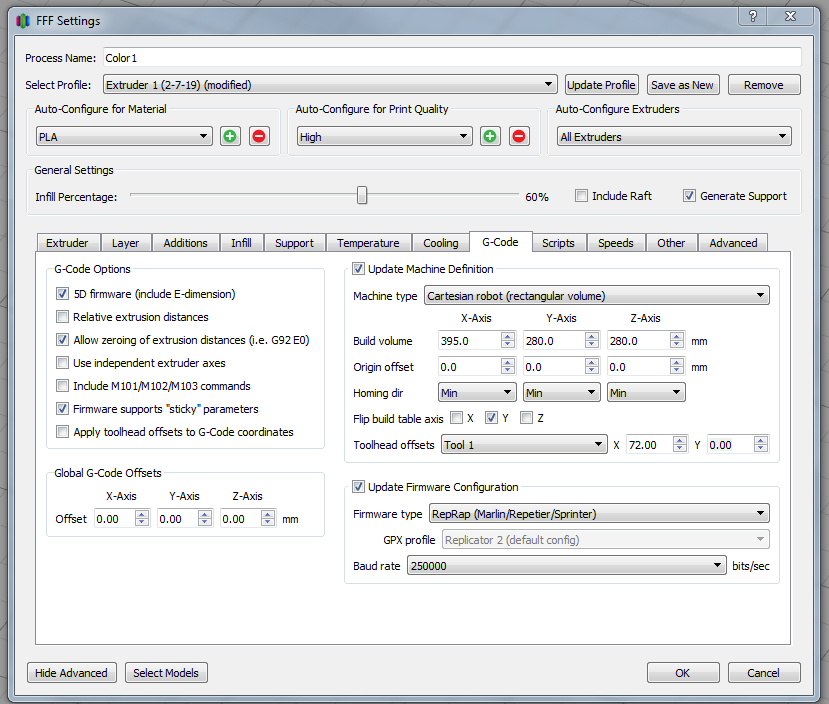Click the Process Name input field
The width and height of the screenshot is (829, 704).
tap(452, 58)
